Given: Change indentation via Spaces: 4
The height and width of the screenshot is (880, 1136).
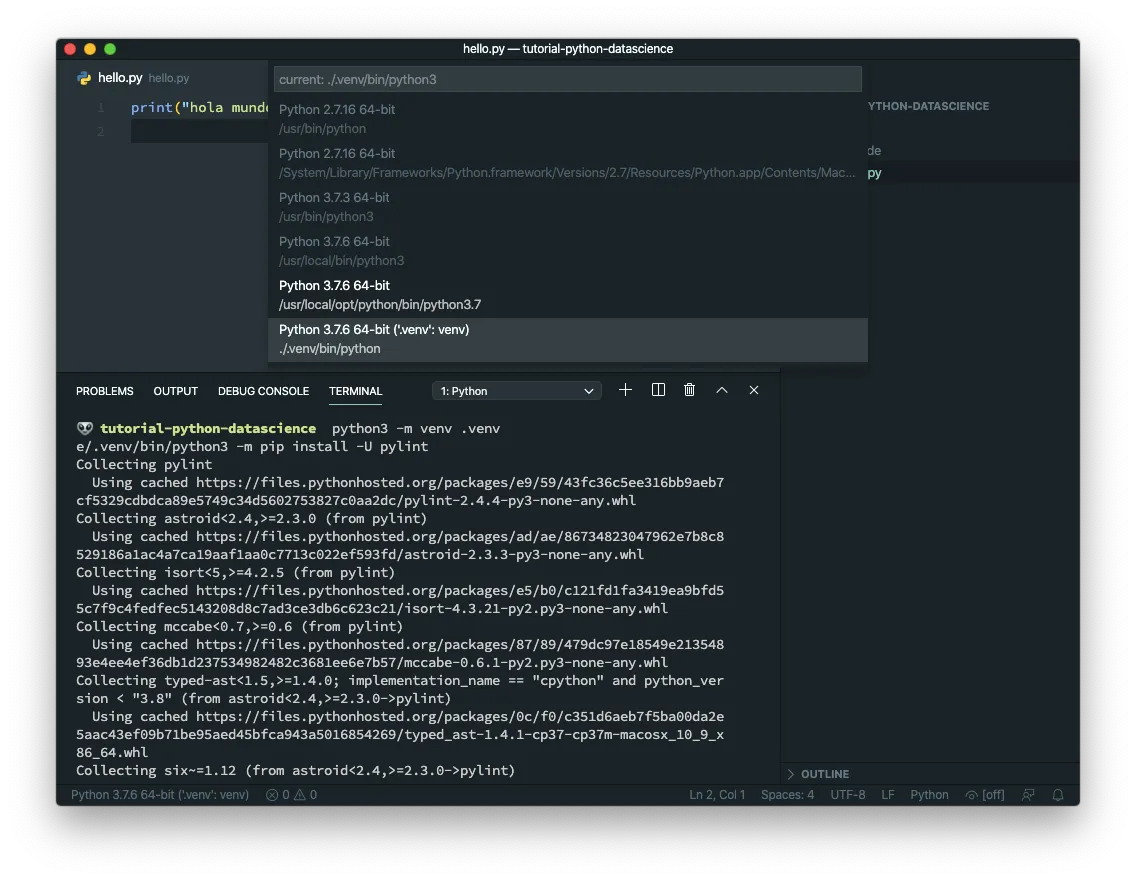Looking at the screenshot, I should pyautogui.click(x=788, y=795).
